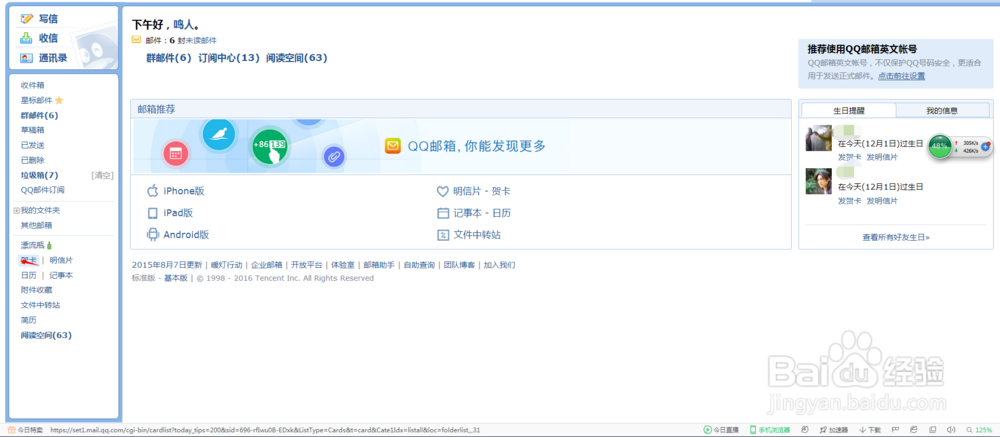
Task: Open the iPad版 download link
Action: pyautogui.click(x=179, y=213)
